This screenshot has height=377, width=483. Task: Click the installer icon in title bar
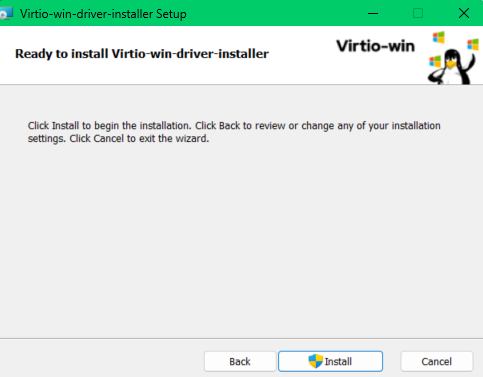point(6,14)
